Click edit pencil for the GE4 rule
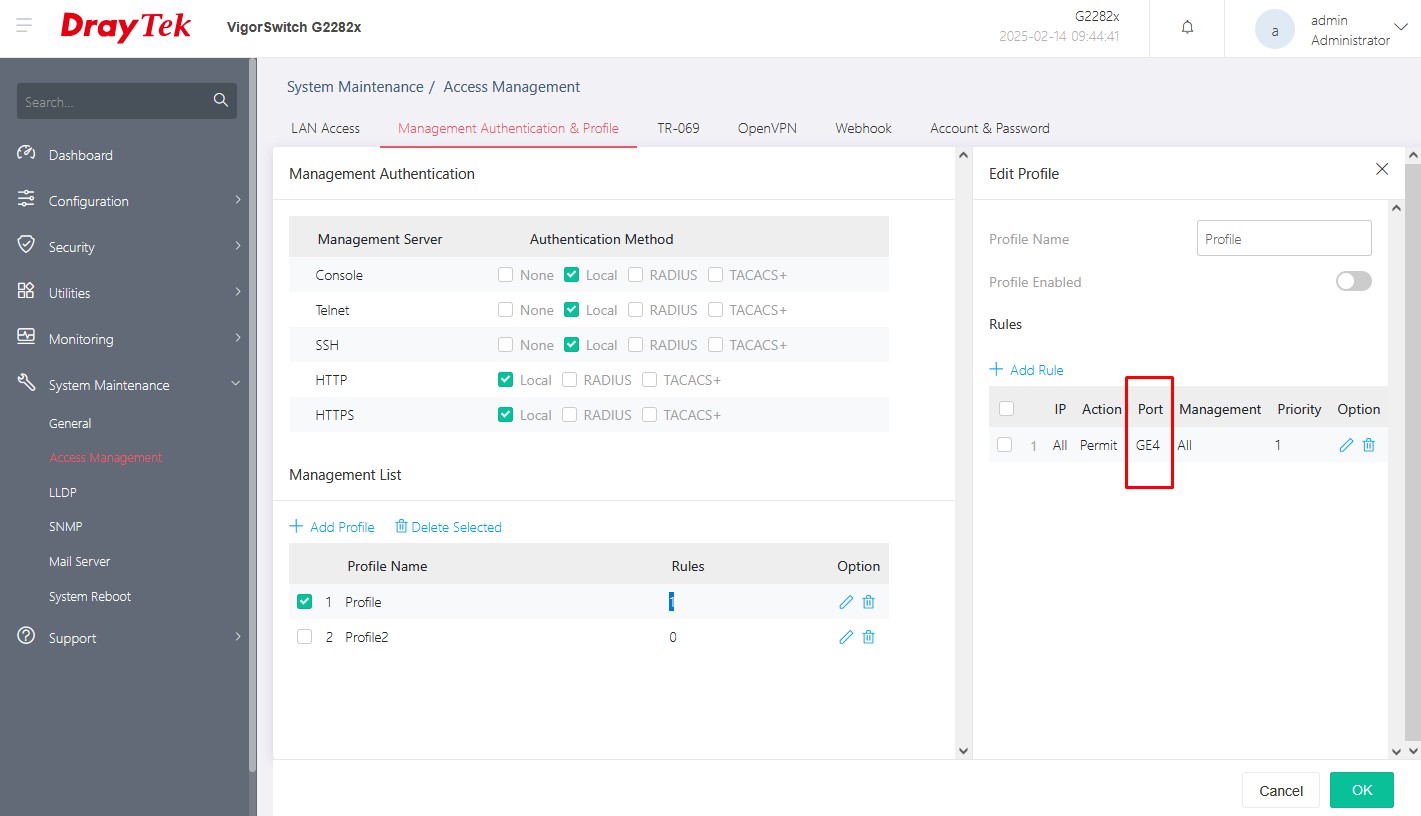The width and height of the screenshot is (1421, 816). click(x=1346, y=445)
